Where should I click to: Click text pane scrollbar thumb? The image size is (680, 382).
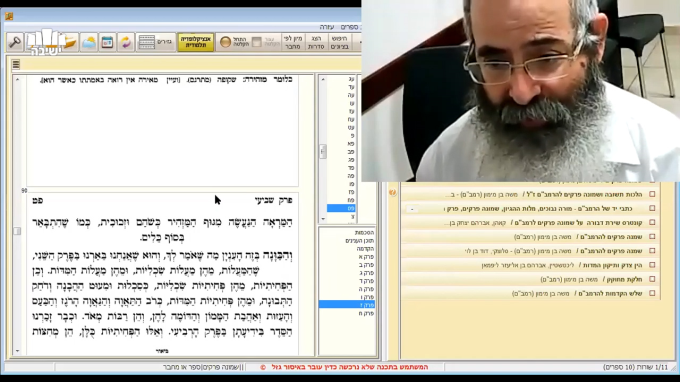17,231
